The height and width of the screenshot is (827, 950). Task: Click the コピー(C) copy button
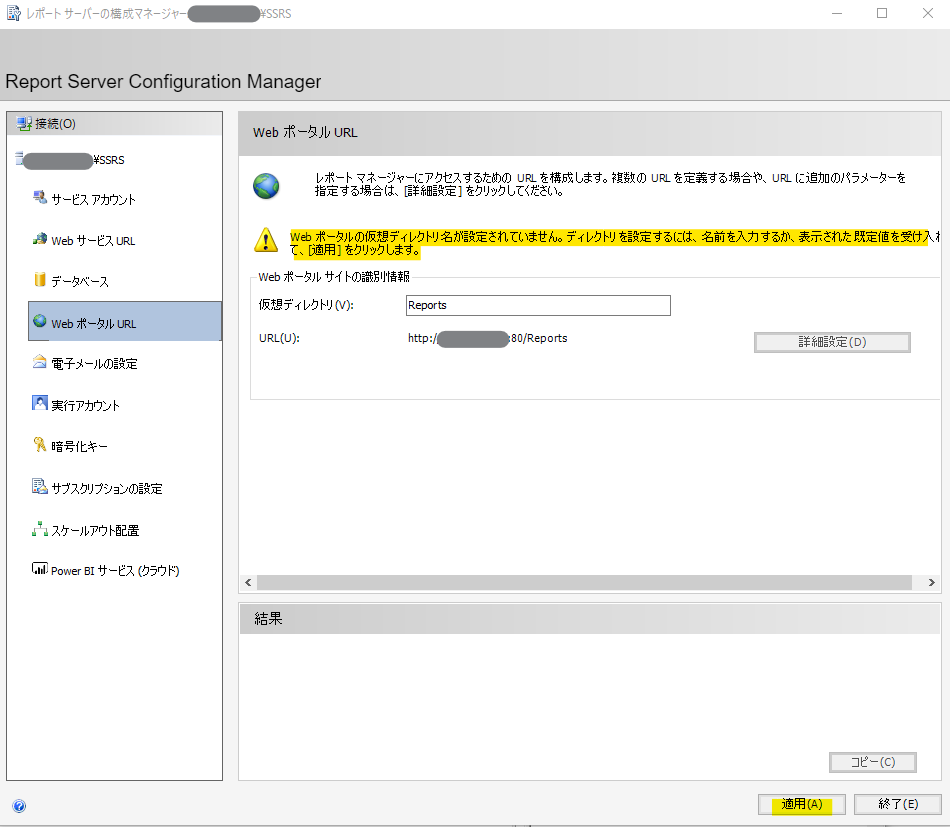point(872,762)
